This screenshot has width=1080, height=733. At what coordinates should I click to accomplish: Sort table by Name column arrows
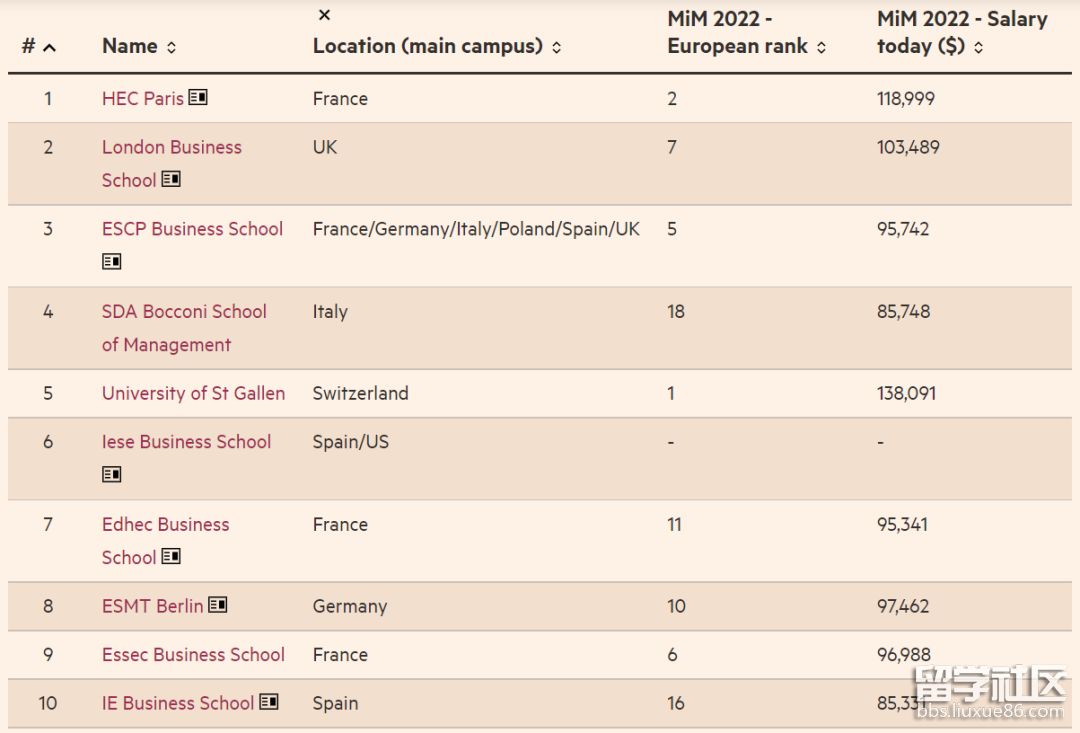pyautogui.click(x=171, y=48)
